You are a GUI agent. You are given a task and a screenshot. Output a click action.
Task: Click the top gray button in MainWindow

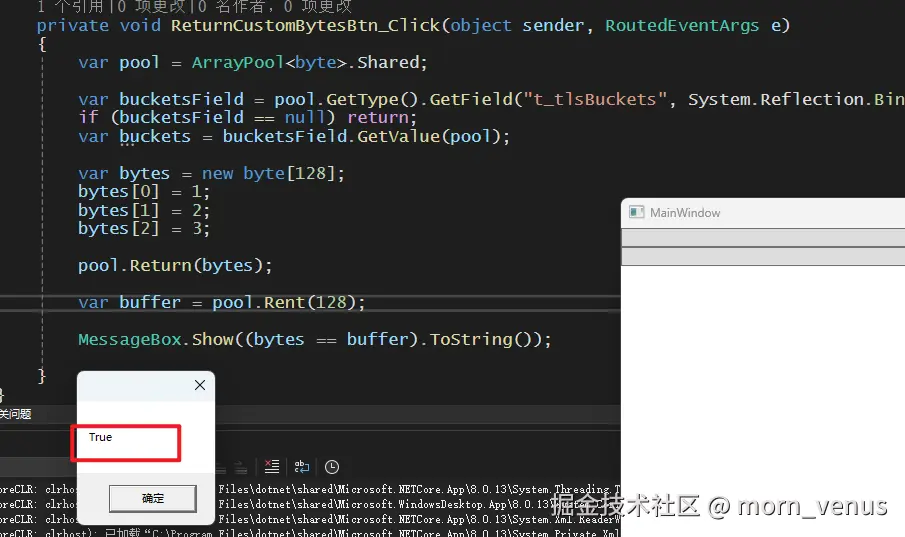(763, 237)
